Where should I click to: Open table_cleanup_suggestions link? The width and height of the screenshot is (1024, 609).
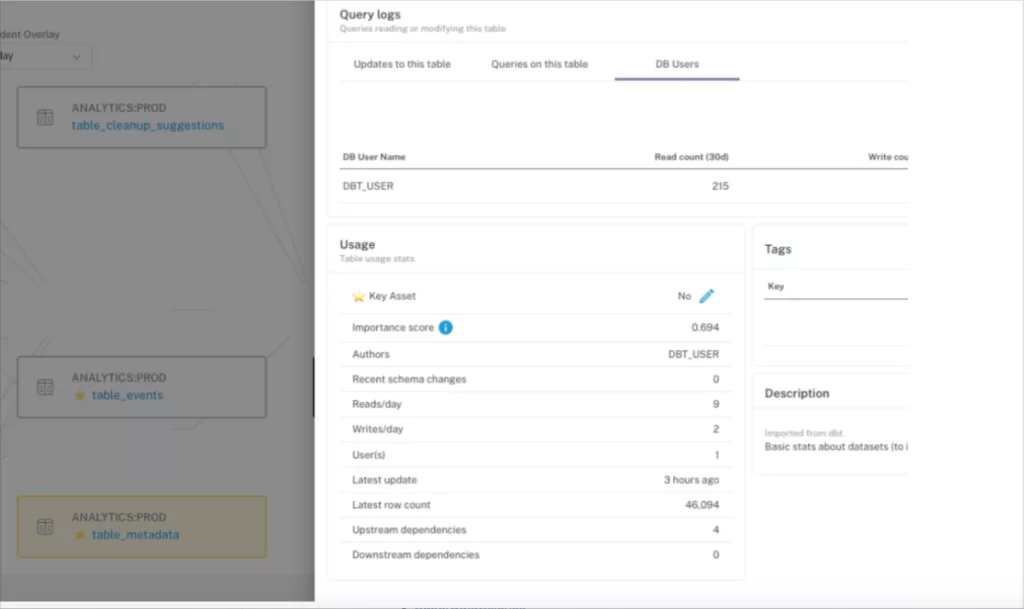(x=148, y=125)
